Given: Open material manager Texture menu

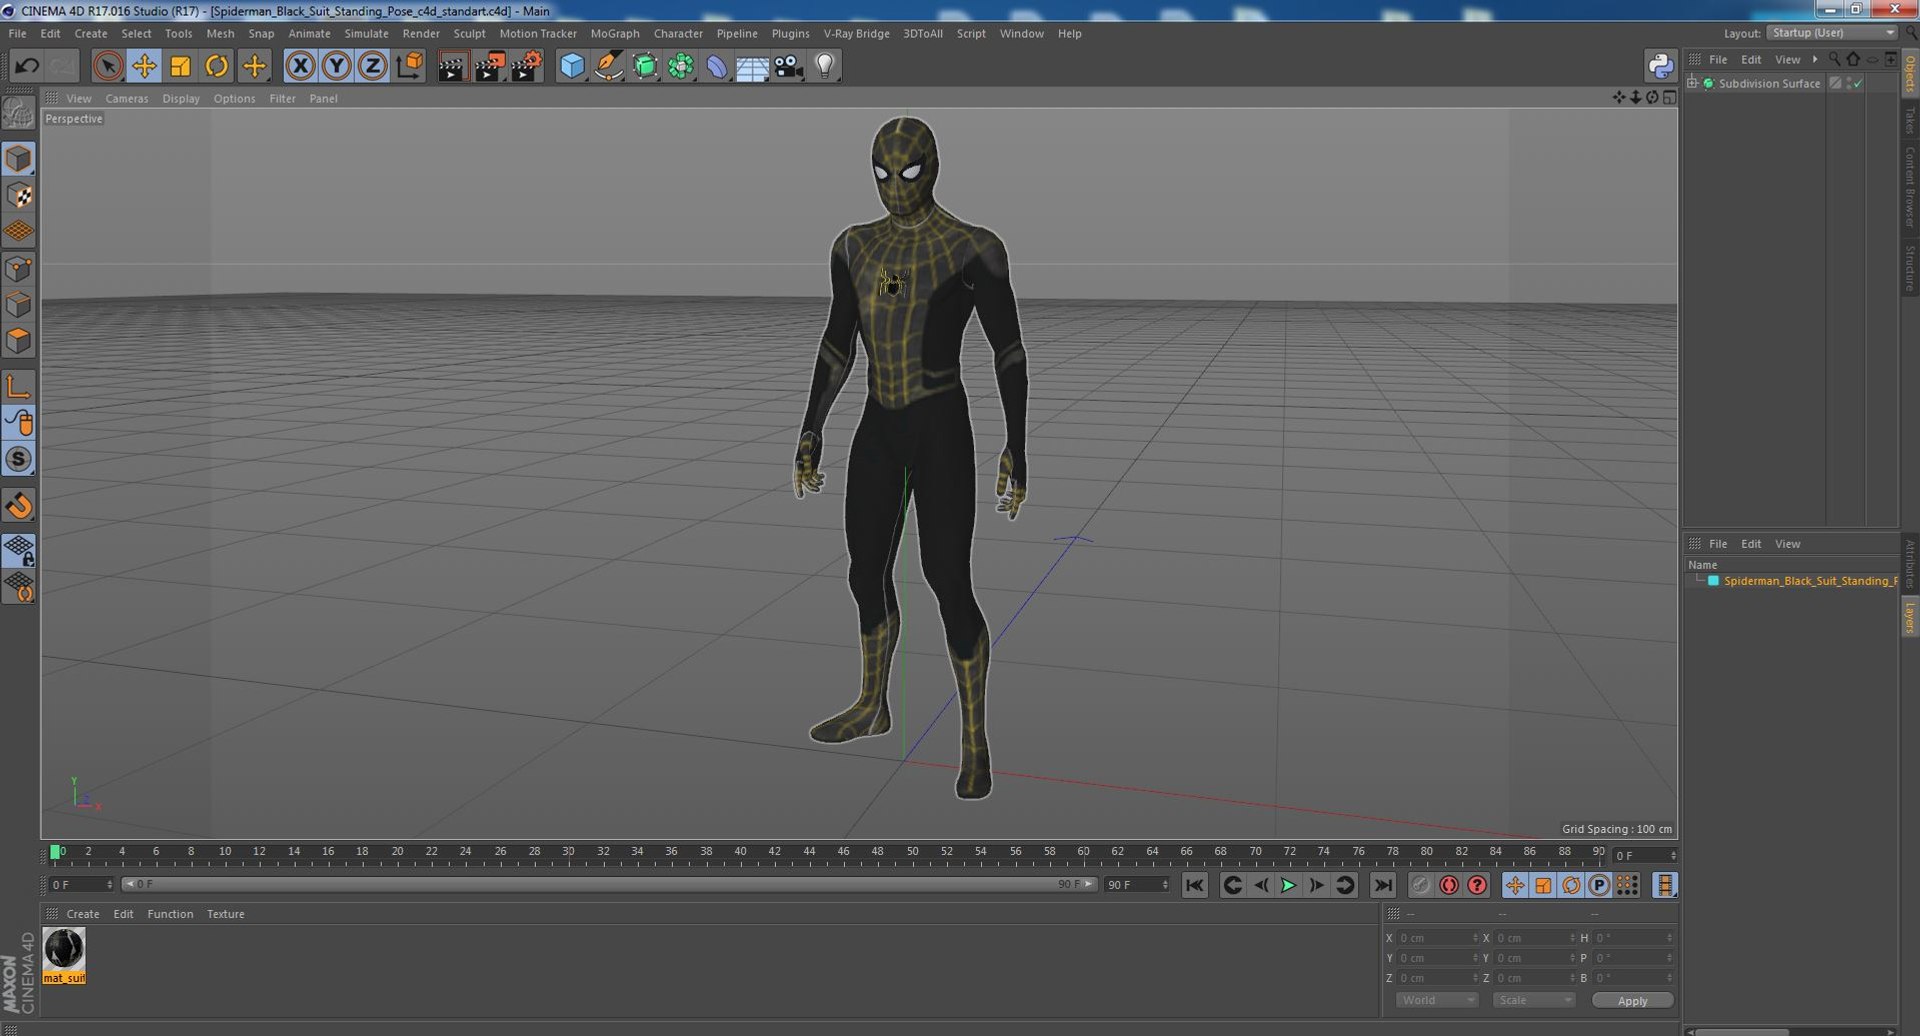Looking at the screenshot, I should [225, 914].
